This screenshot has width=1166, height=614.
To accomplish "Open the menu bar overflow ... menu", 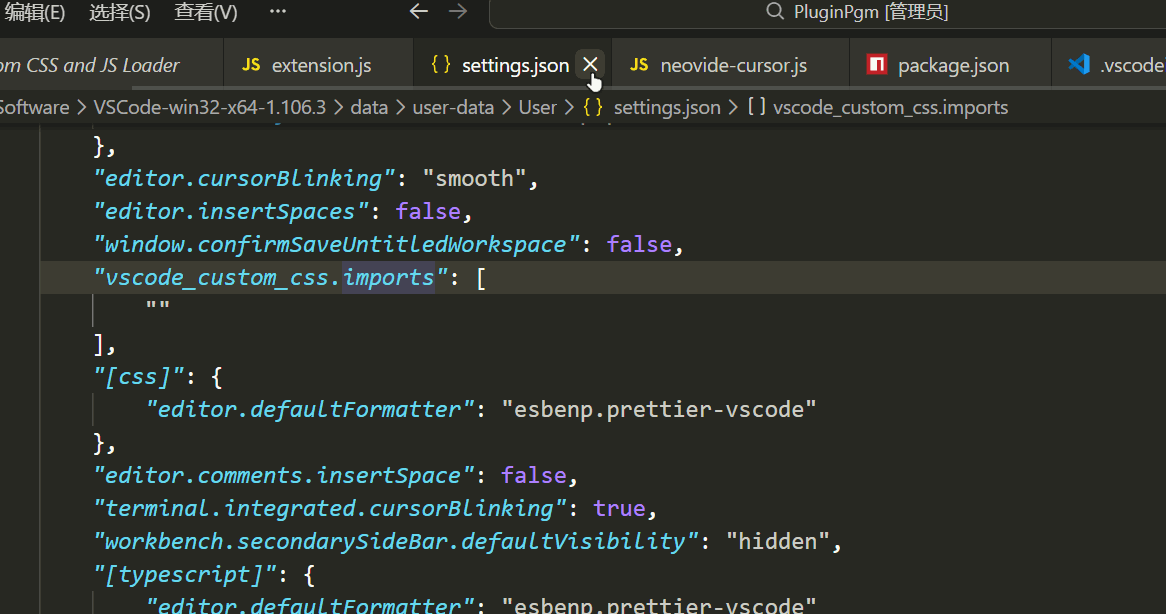I will tap(277, 13).
